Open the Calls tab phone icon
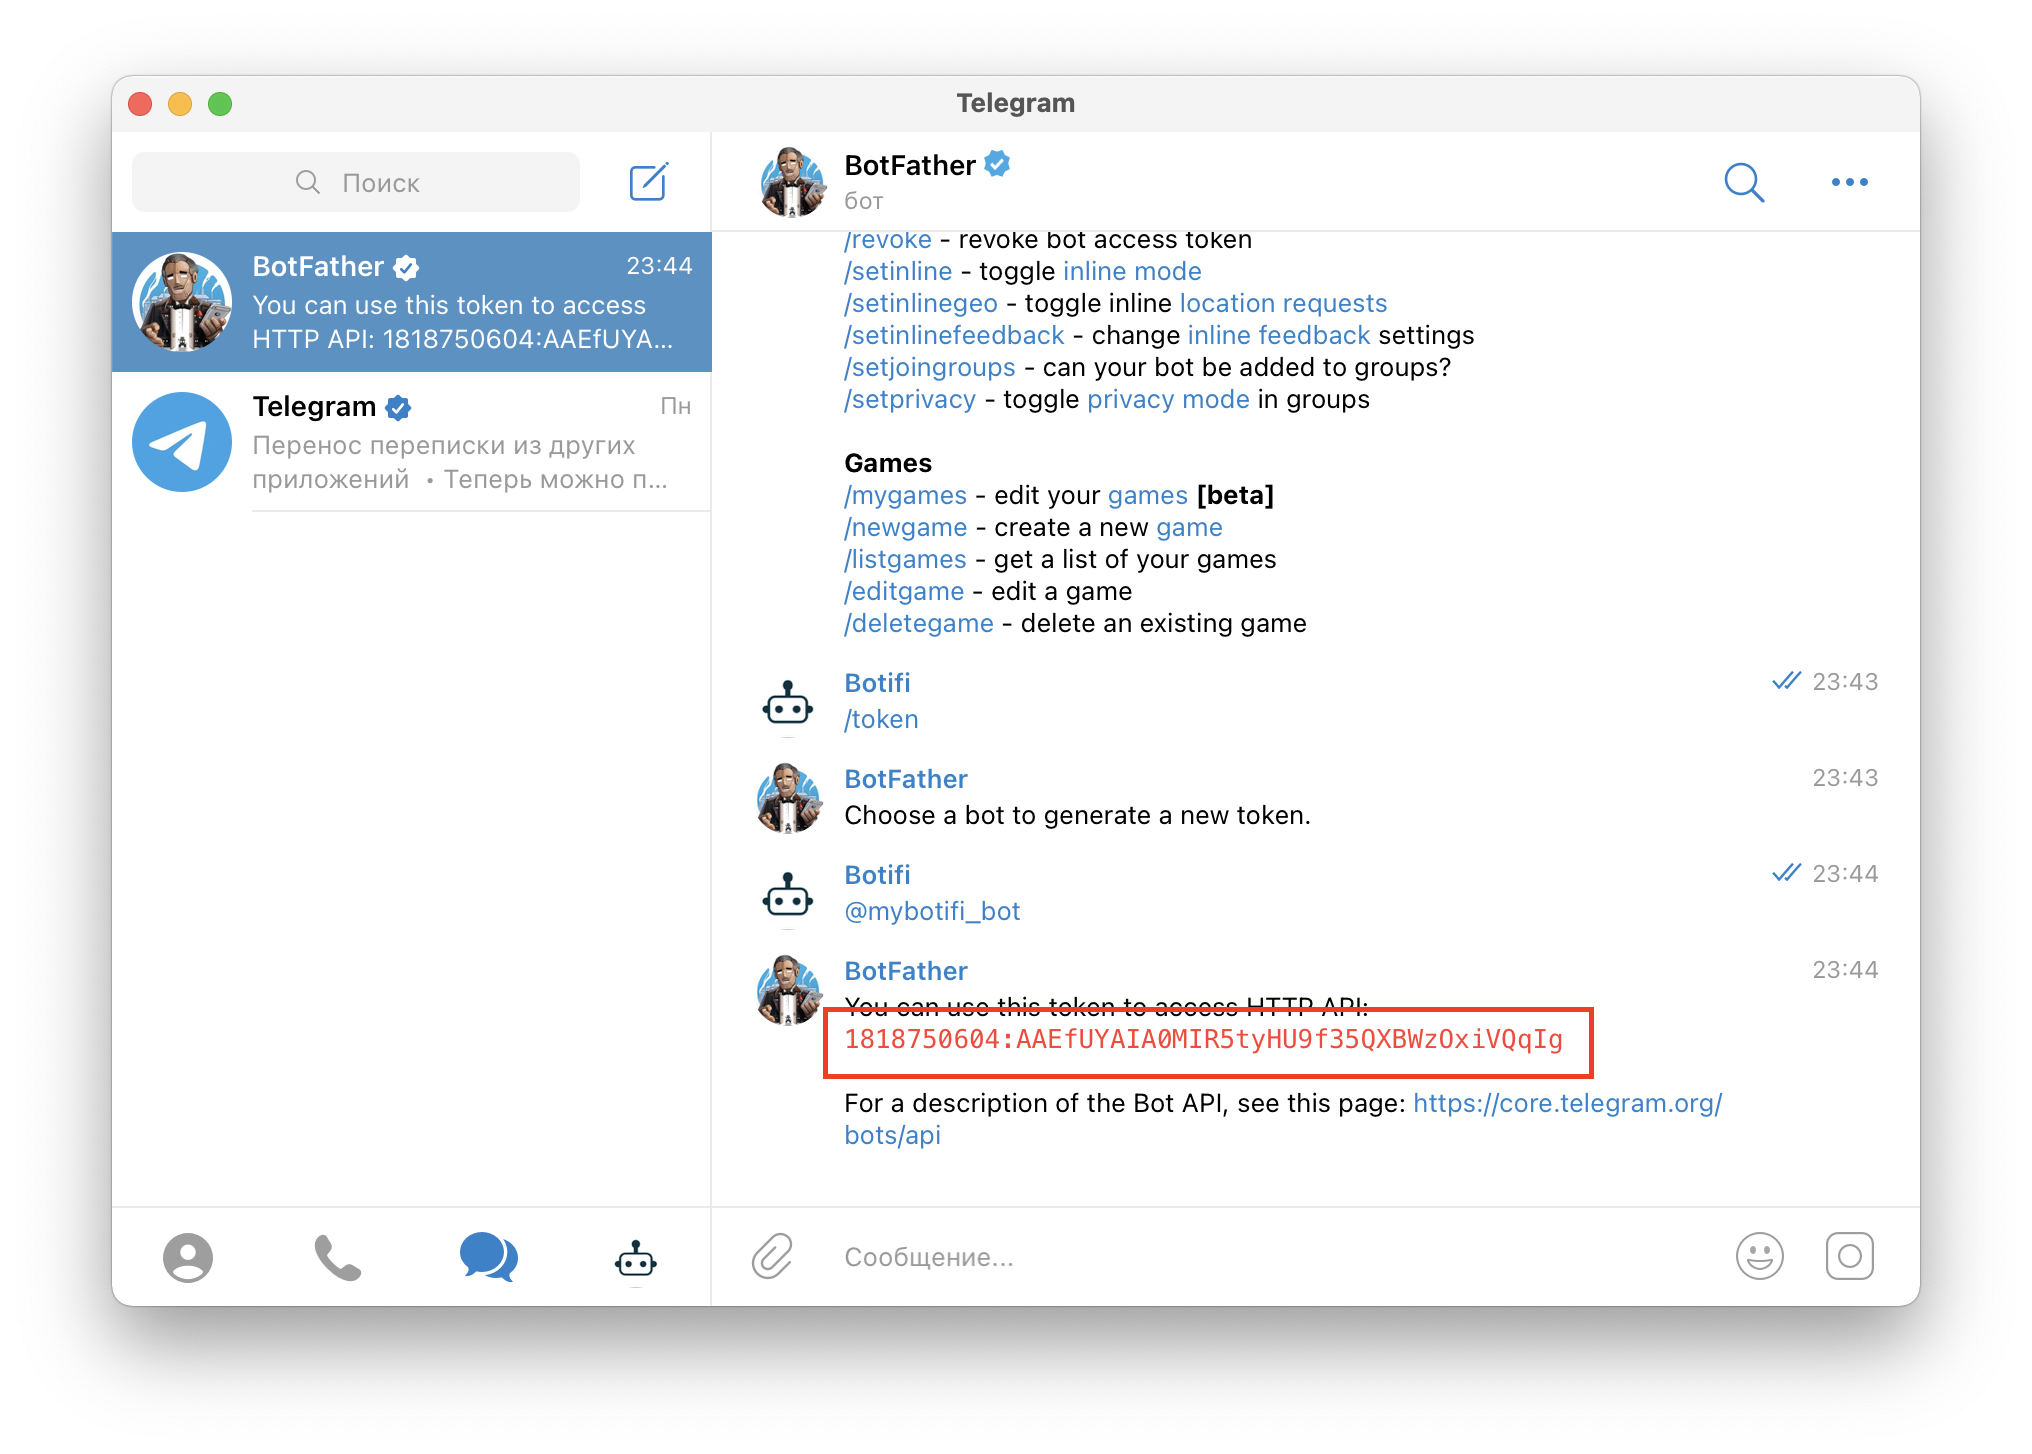Screen dimensions: 2032x1454 (x=338, y=1257)
